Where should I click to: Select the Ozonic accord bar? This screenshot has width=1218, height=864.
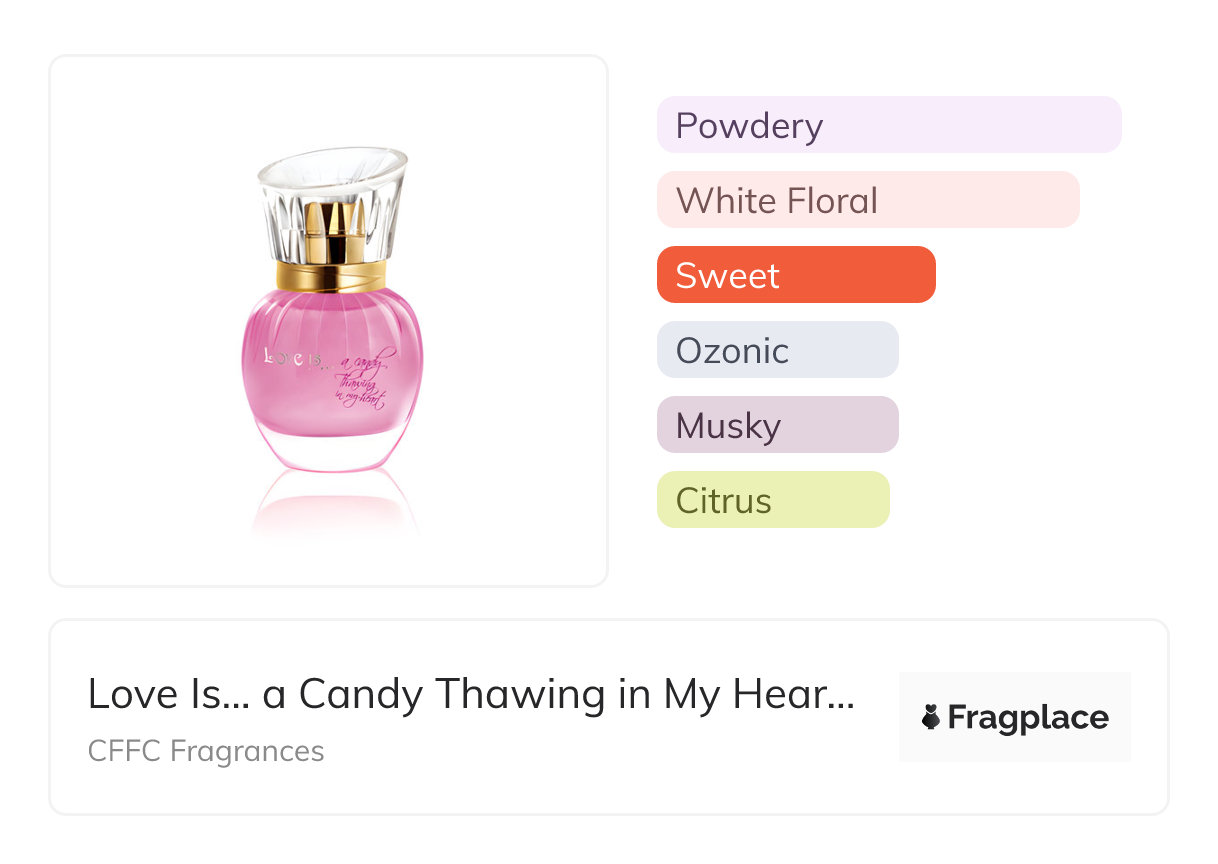point(777,350)
